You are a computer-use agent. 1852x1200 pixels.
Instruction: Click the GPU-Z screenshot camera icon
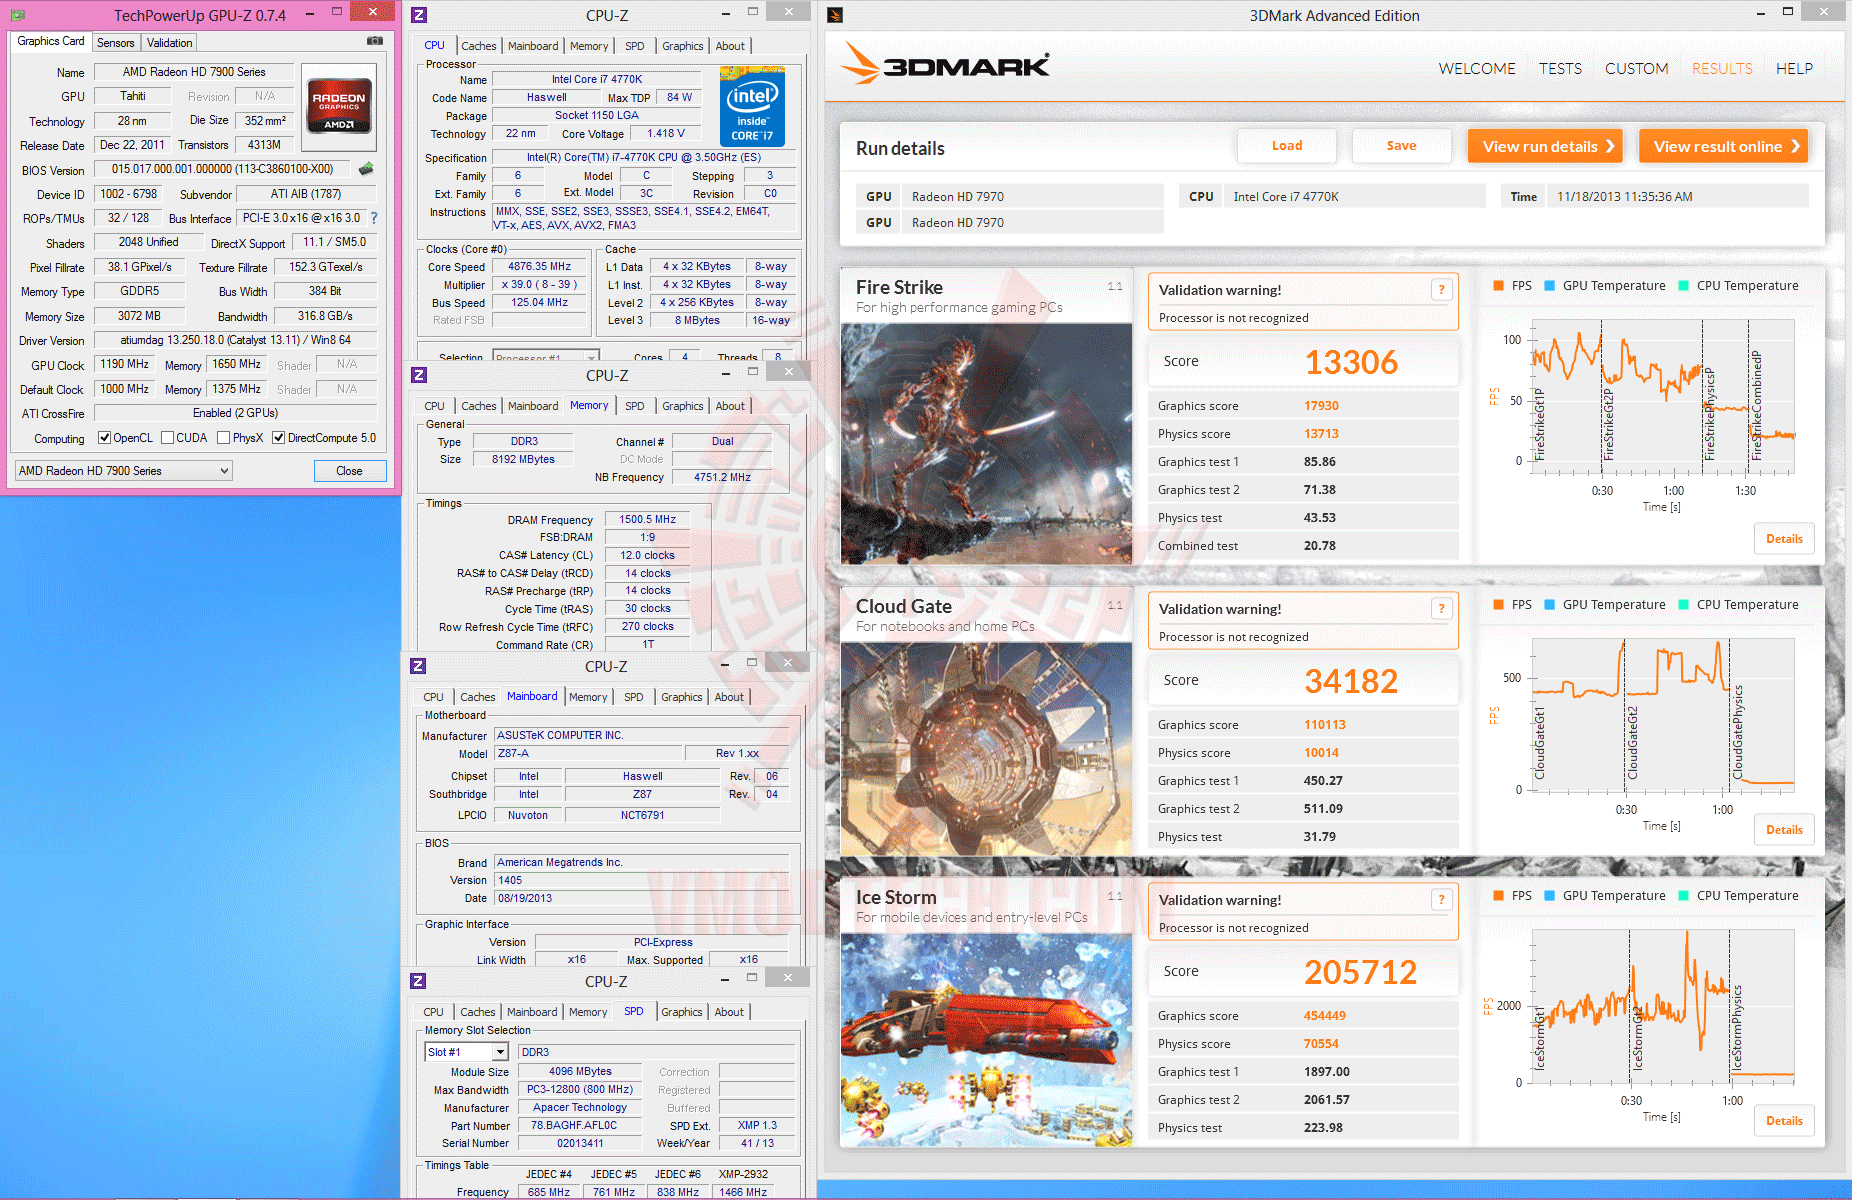(x=374, y=41)
